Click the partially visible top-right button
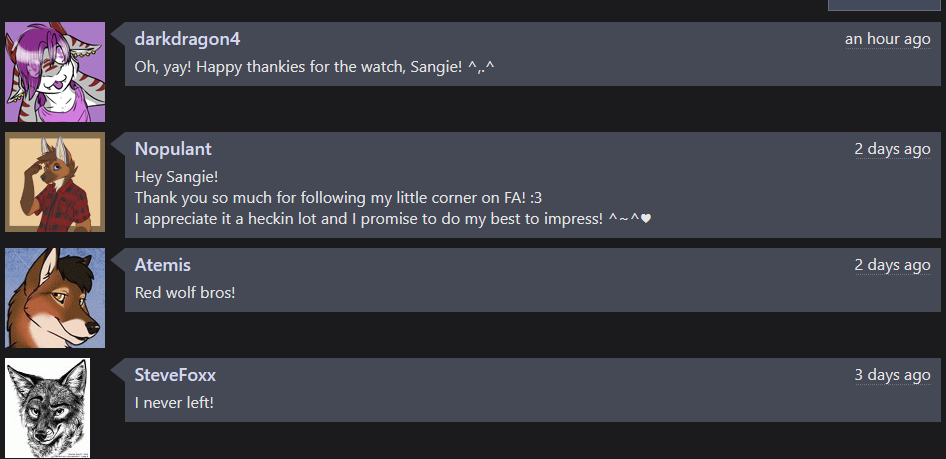 (884, 5)
